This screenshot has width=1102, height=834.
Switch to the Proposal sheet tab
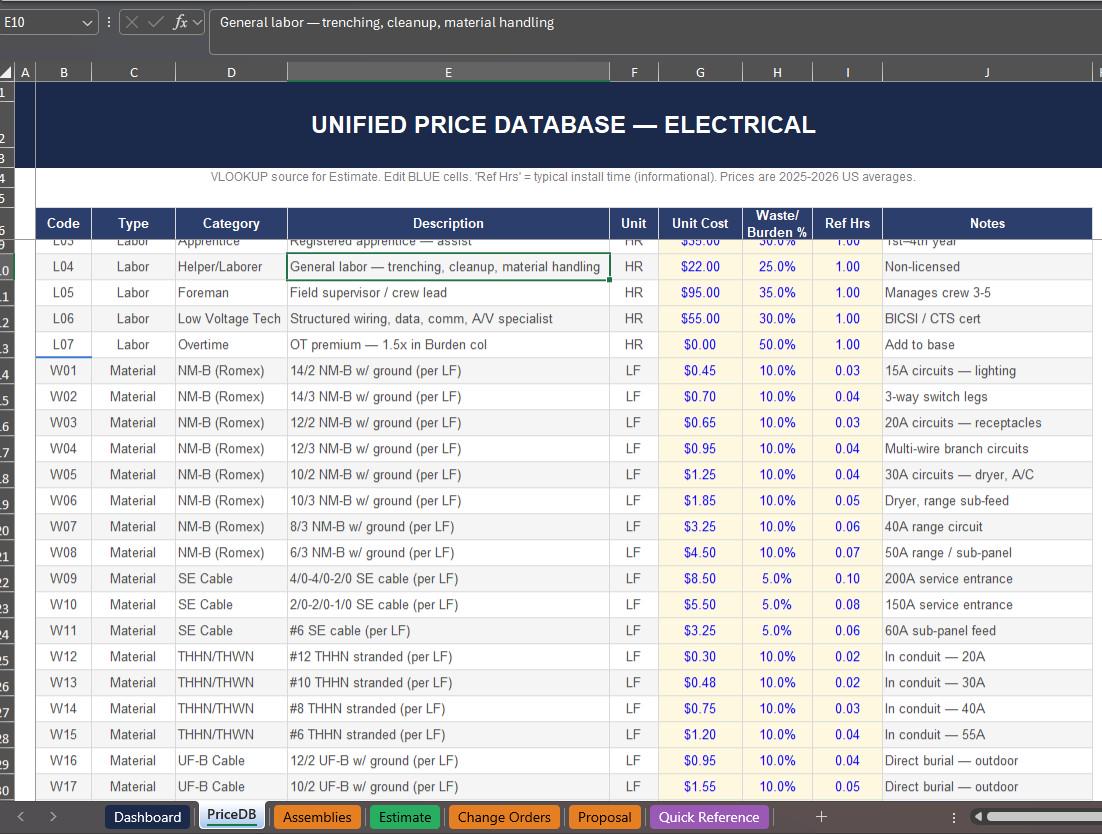[604, 817]
